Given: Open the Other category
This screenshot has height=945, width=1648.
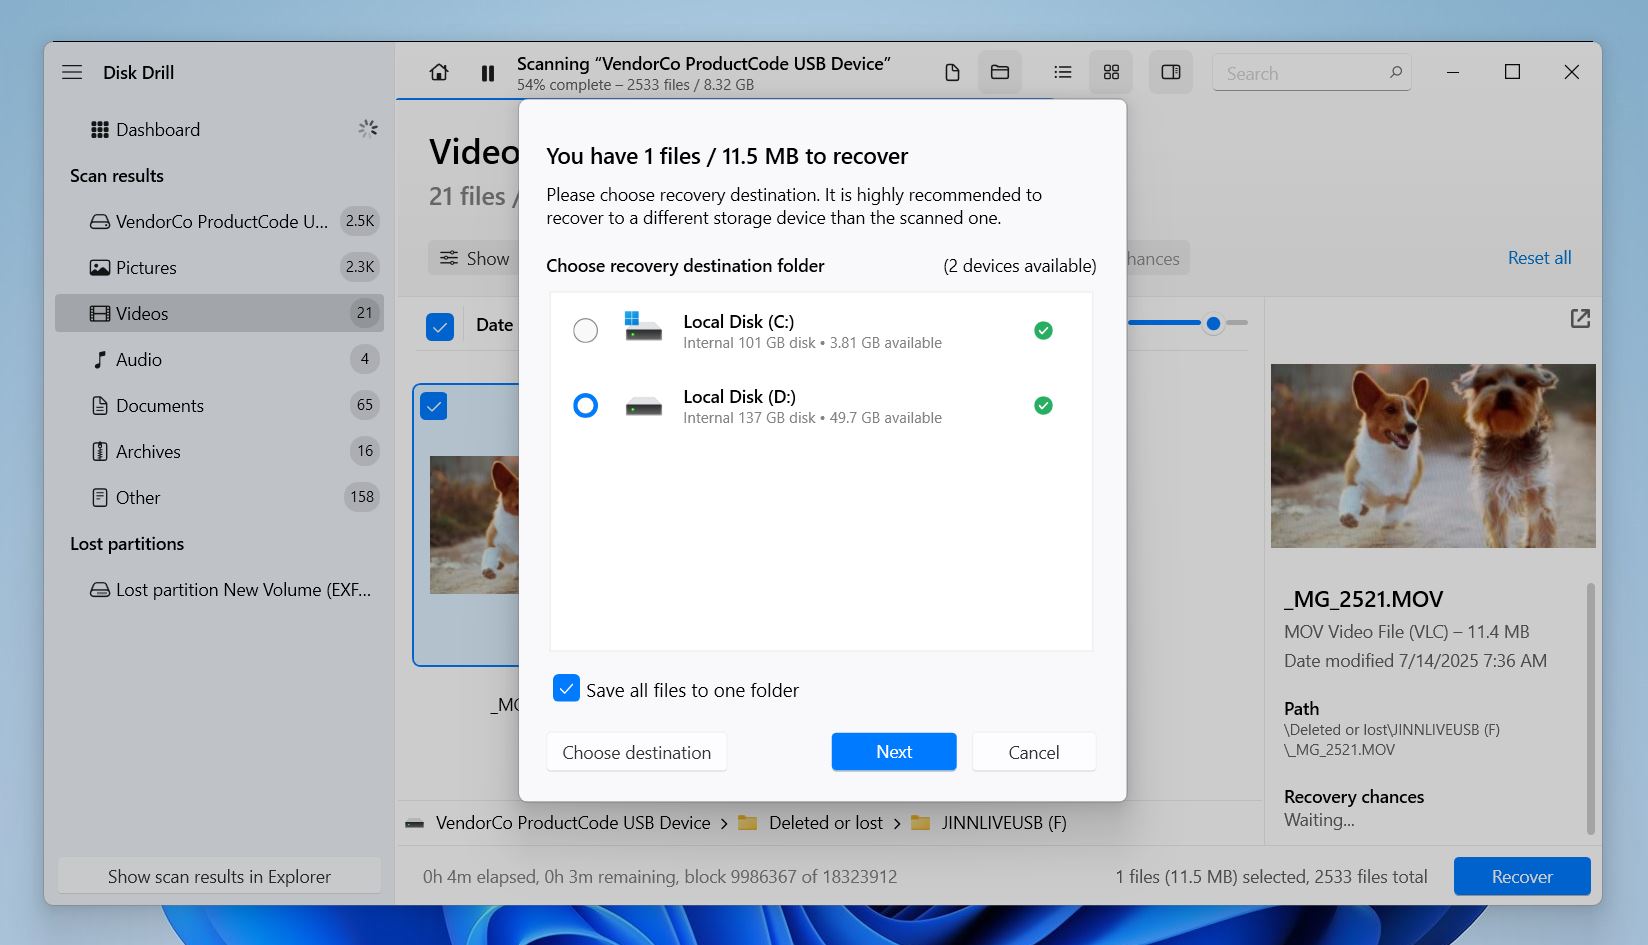Looking at the screenshot, I should (x=219, y=497).
